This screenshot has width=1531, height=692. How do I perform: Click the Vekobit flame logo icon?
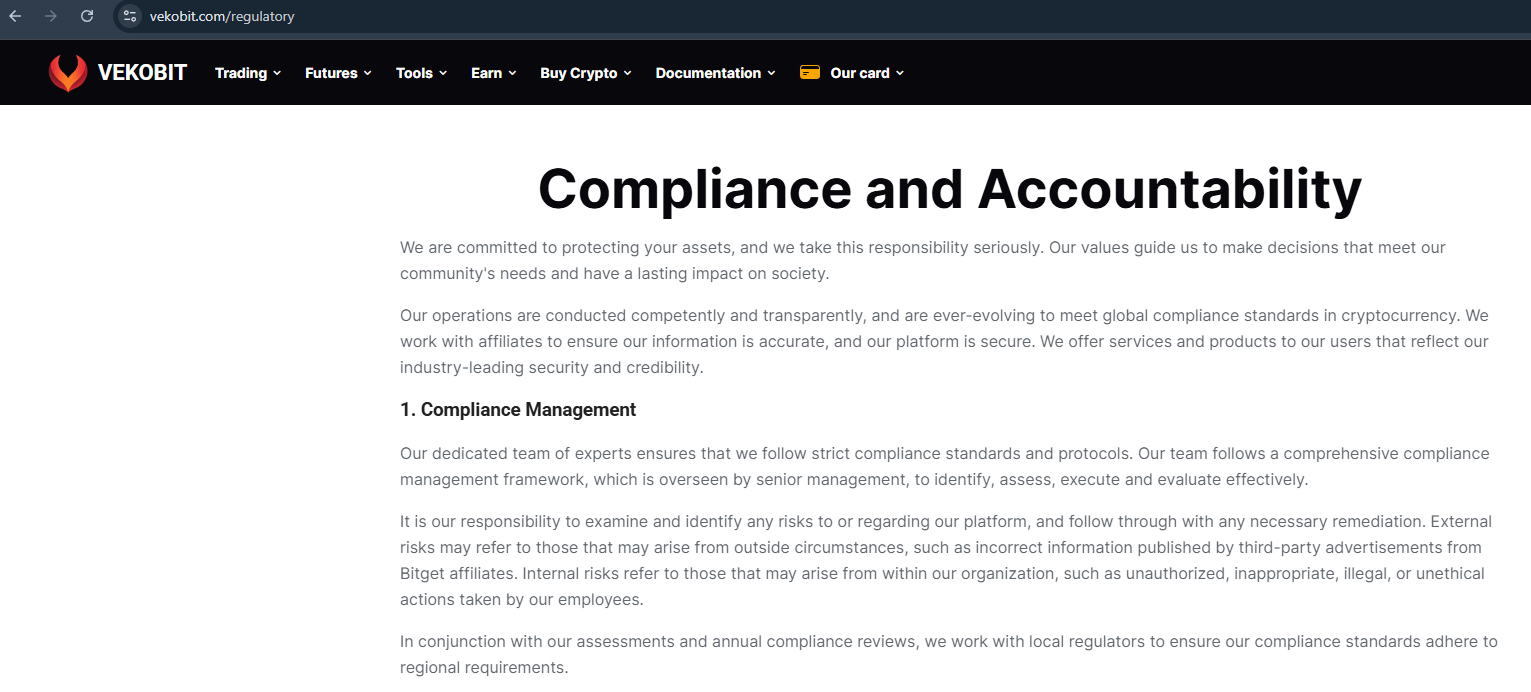pyautogui.click(x=68, y=73)
